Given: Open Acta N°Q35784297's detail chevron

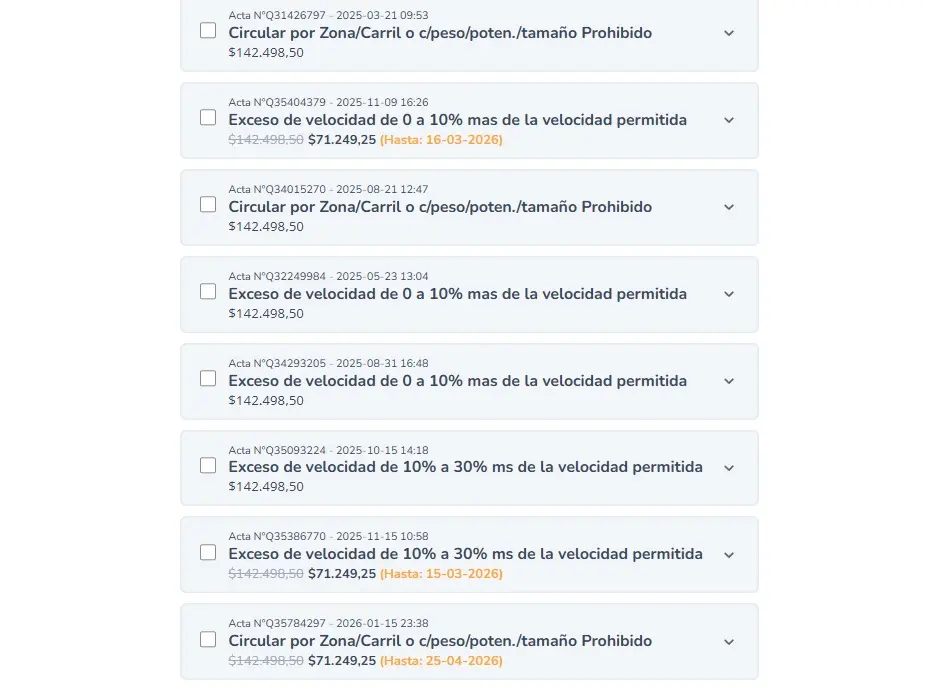Looking at the screenshot, I should coord(729,641).
